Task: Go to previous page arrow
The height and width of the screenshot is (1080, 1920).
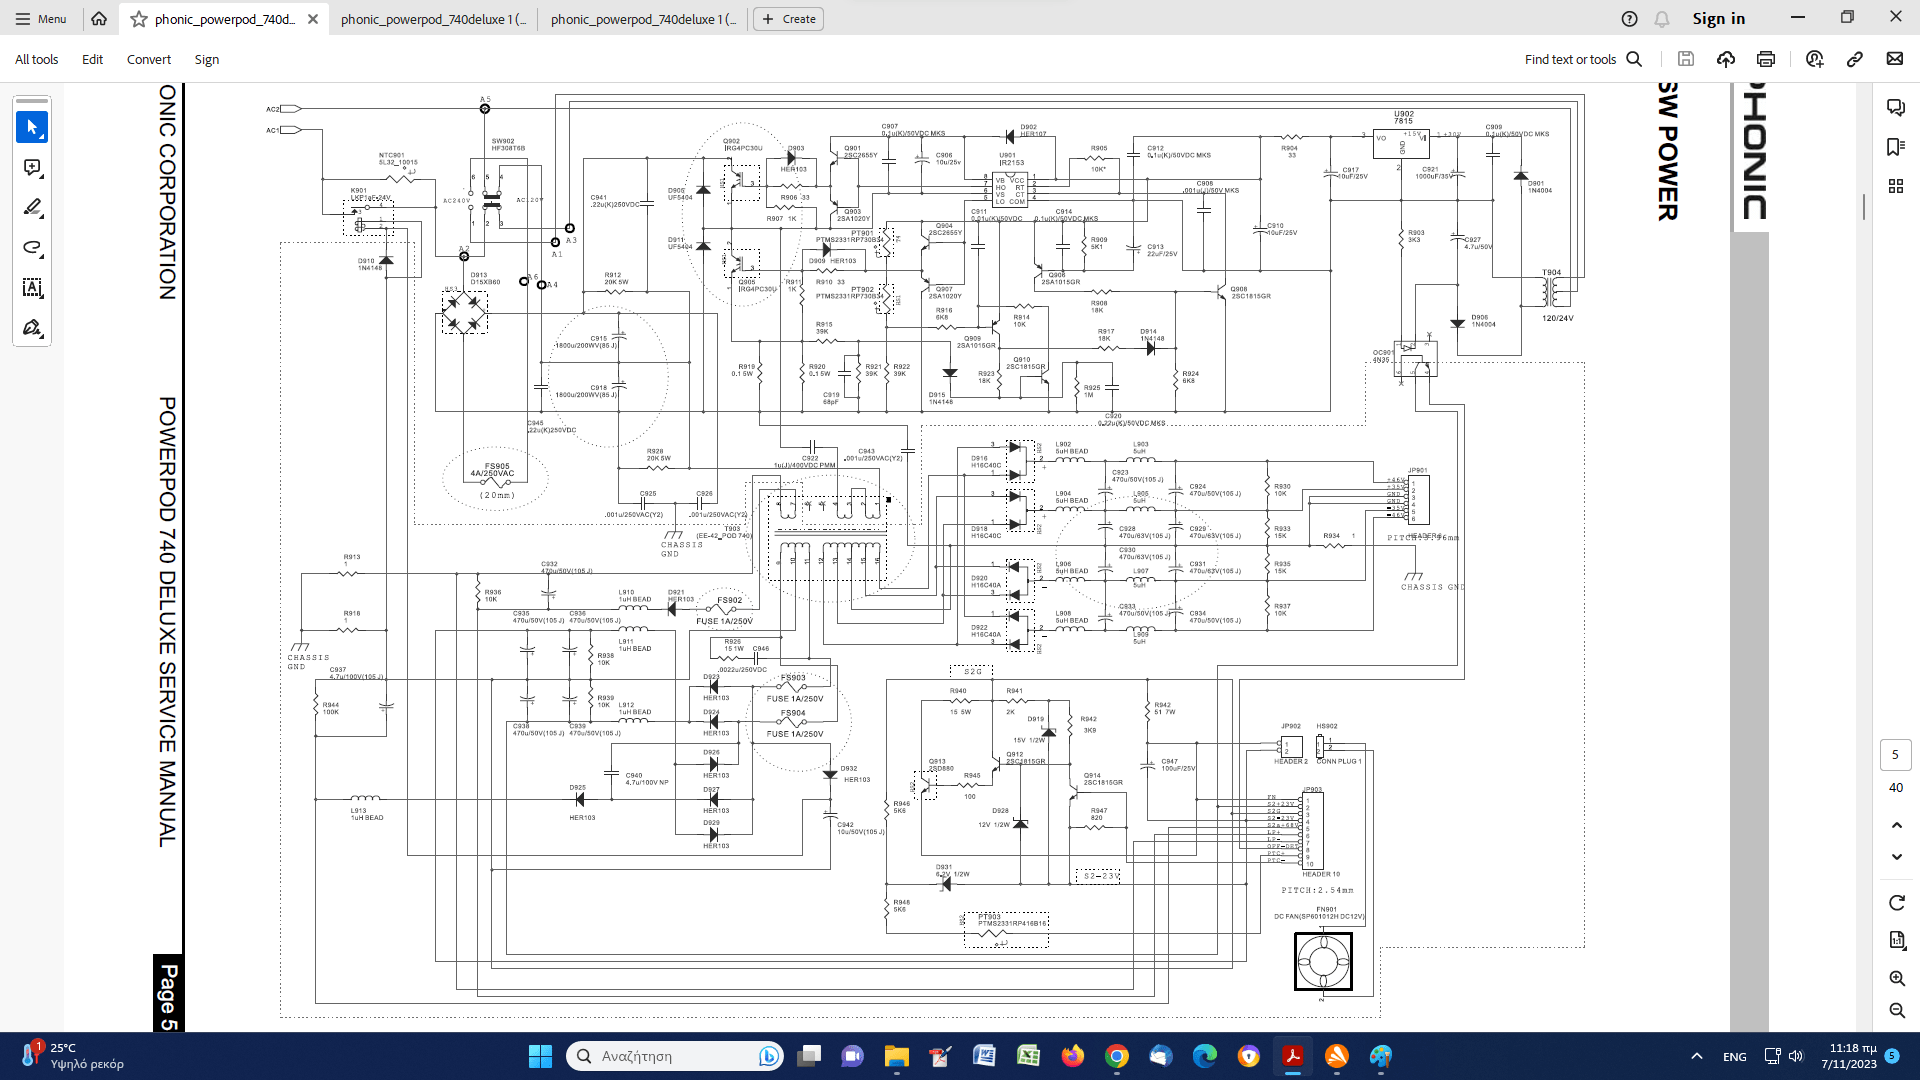Action: (1896, 825)
